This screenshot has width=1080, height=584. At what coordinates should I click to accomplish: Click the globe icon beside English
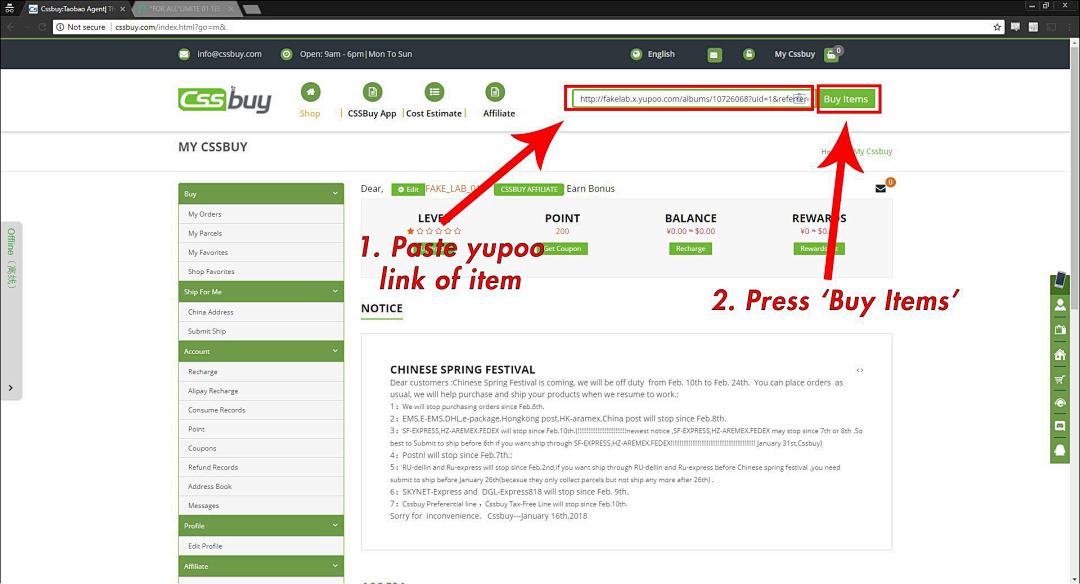click(636, 54)
